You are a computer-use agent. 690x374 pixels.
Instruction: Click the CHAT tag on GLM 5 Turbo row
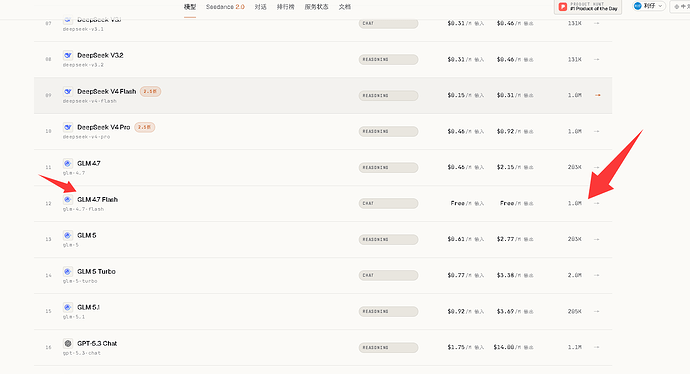pyautogui.click(x=388, y=275)
